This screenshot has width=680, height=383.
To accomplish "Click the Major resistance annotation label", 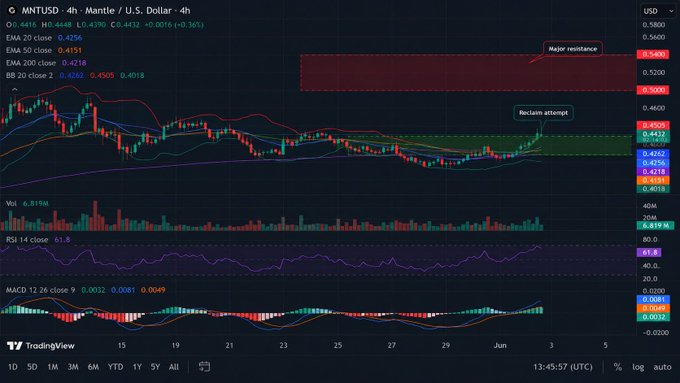I will (x=572, y=49).
